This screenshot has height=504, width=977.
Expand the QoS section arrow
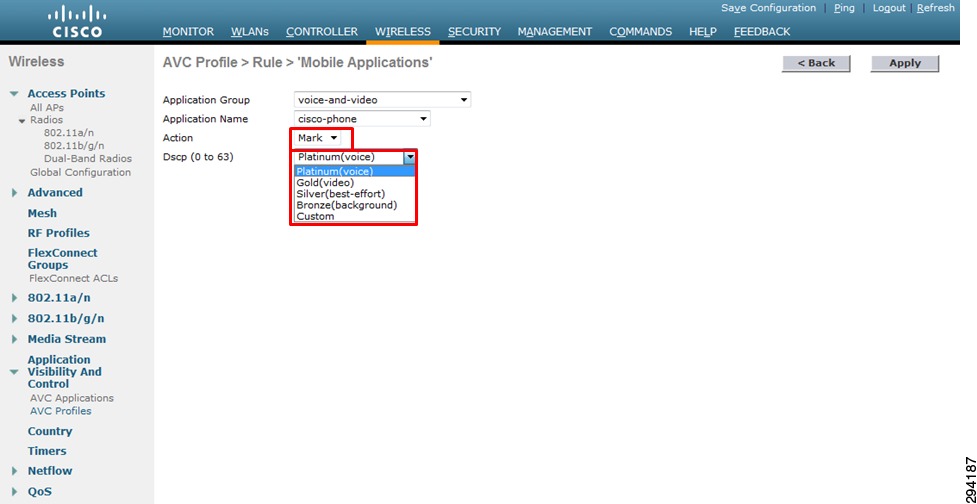pyautogui.click(x=14, y=492)
